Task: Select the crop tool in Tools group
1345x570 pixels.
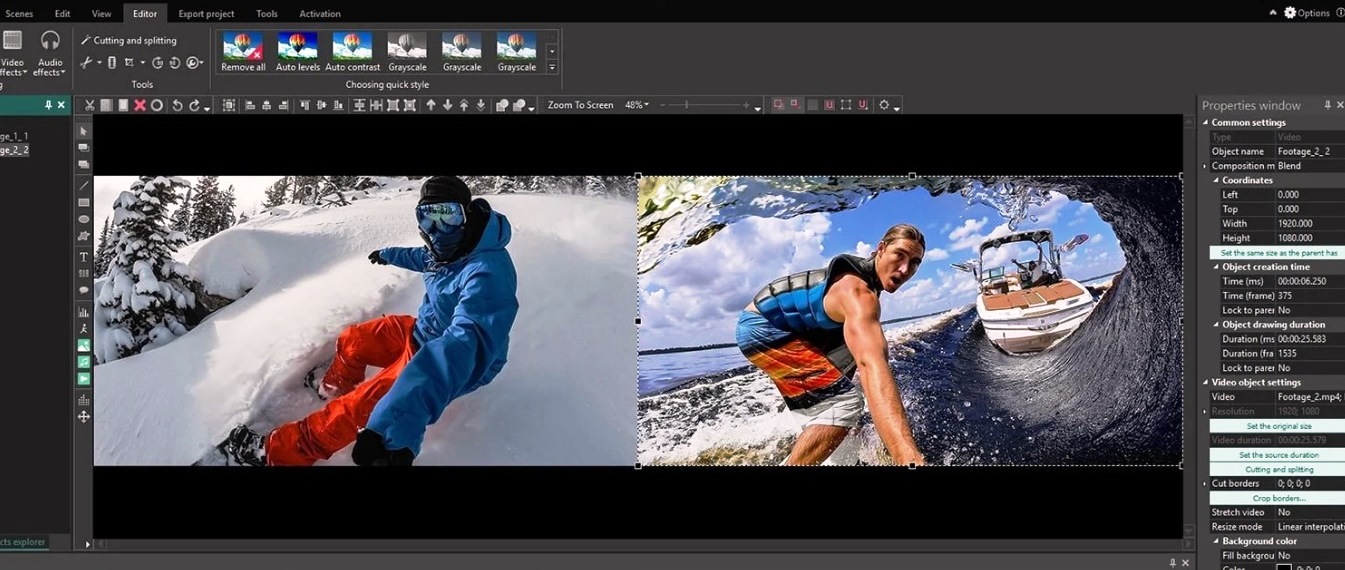Action: [x=129, y=62]
